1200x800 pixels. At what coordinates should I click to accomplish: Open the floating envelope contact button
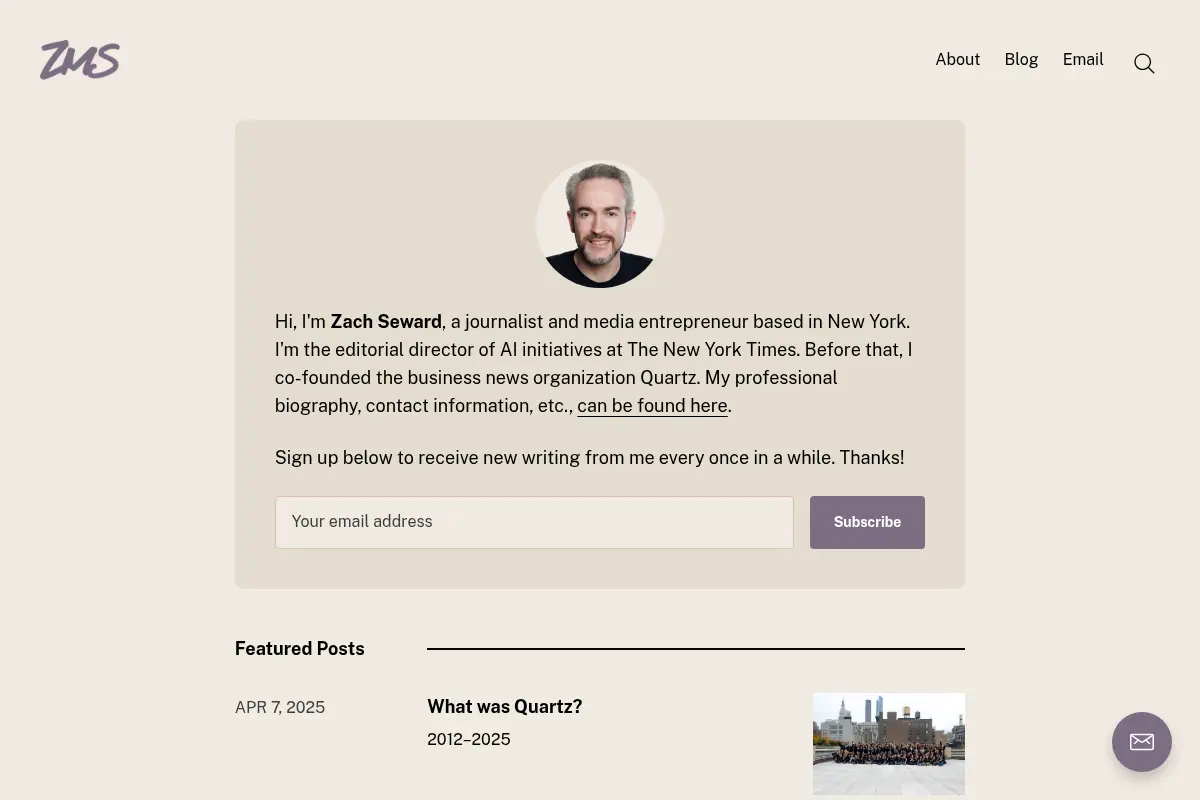1142,742
